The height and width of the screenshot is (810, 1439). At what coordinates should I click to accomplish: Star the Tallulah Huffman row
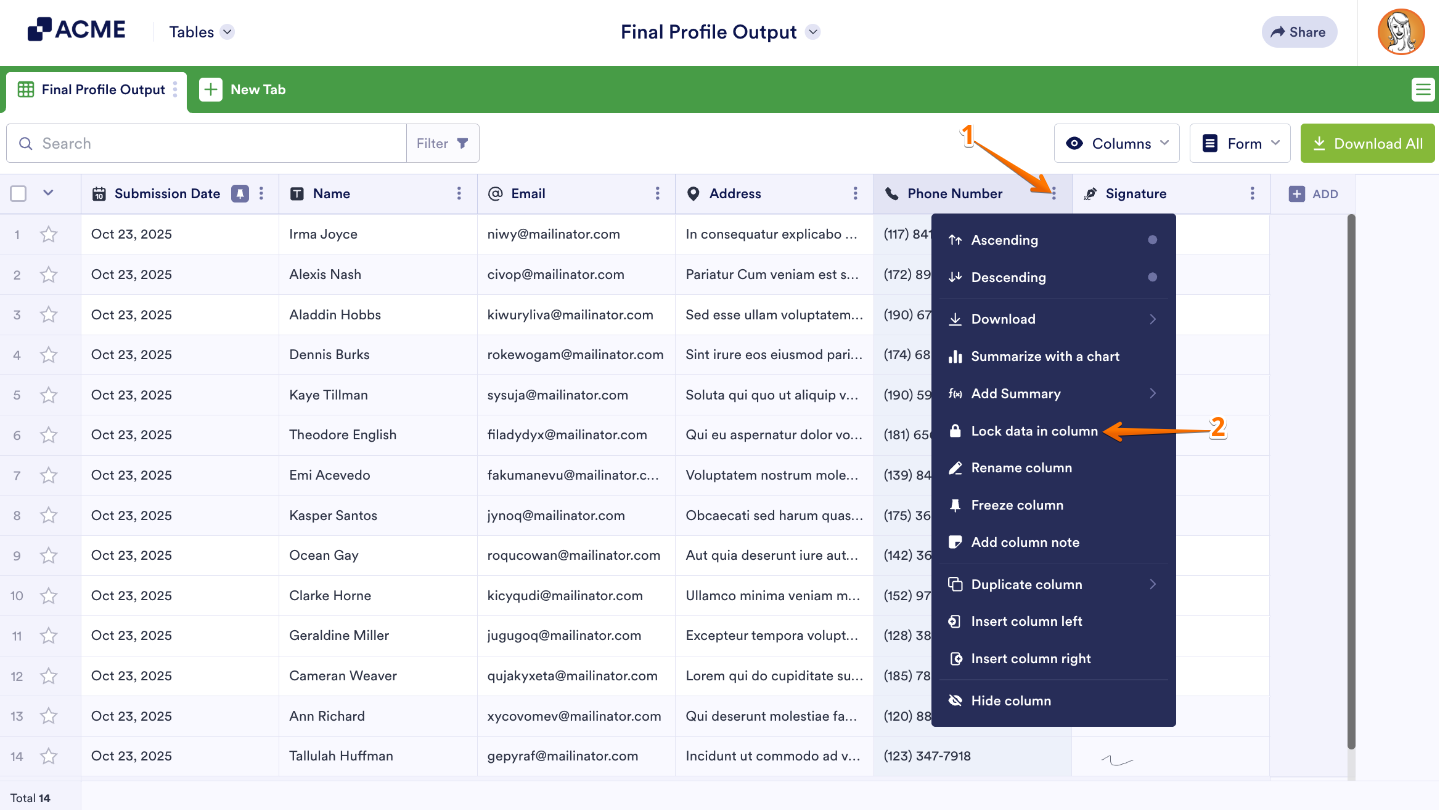[x=48, y=756]
